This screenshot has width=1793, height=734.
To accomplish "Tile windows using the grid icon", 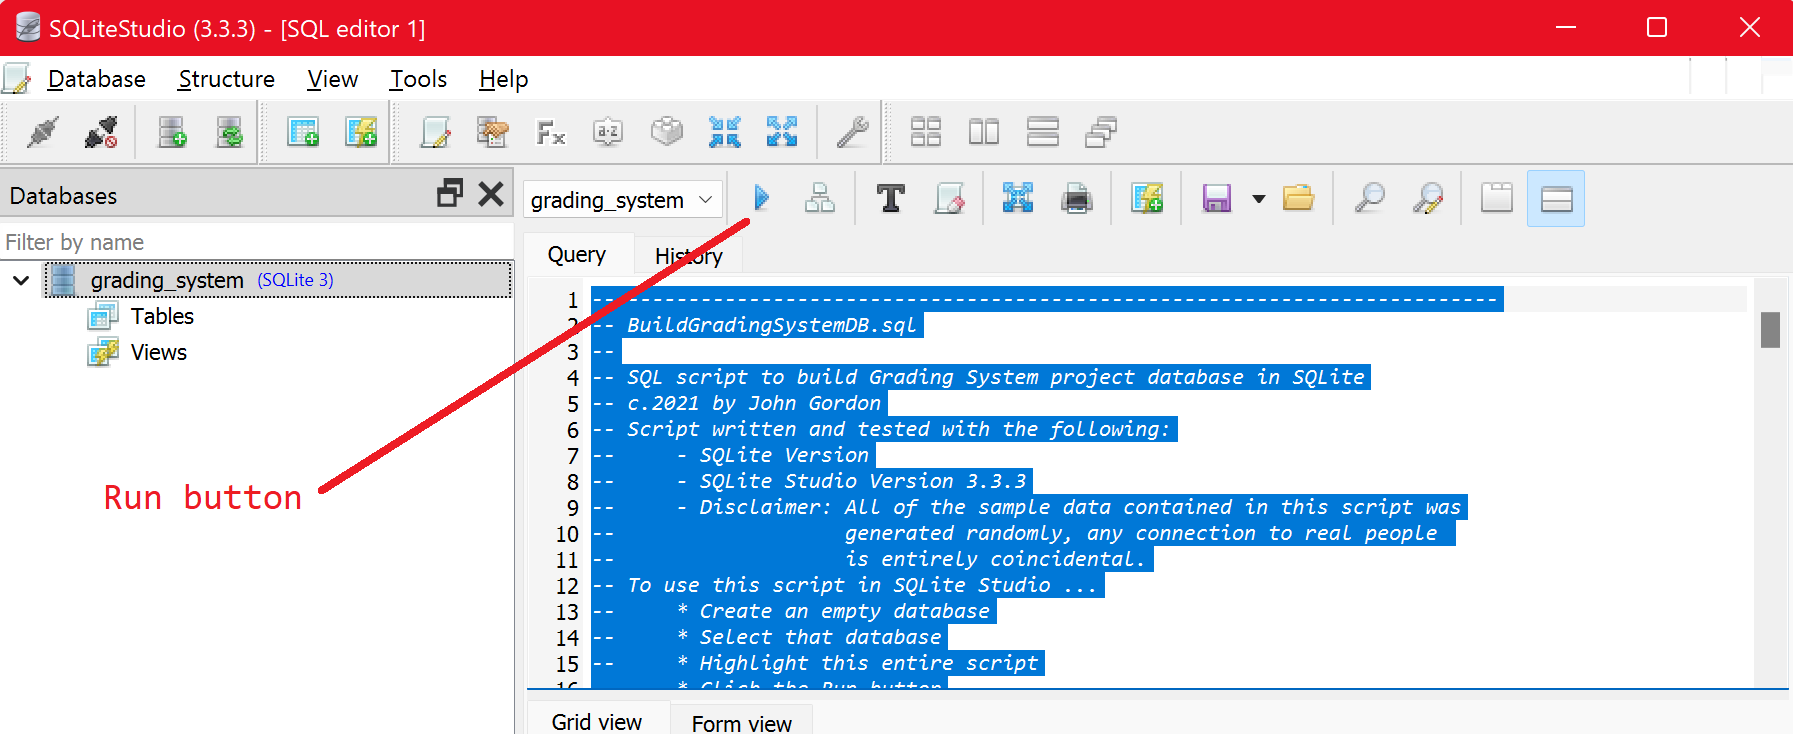I will (926, 132).
